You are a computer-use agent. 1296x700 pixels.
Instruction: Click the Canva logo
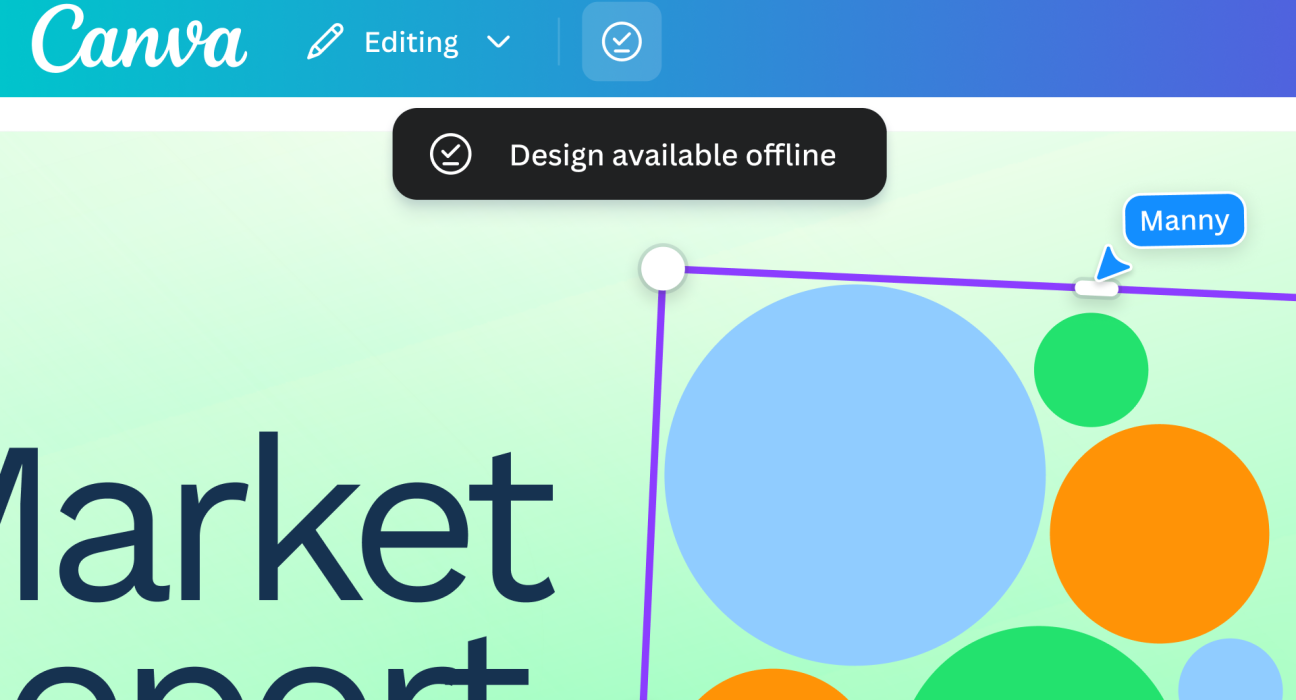139,39
